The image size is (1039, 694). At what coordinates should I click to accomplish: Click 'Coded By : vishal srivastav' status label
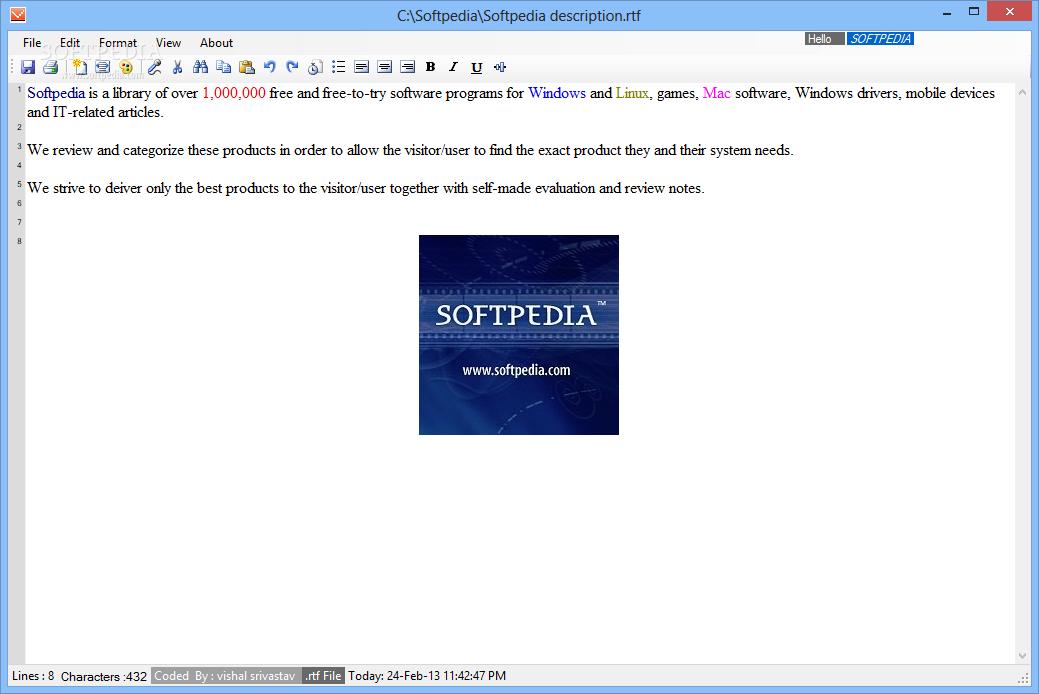coord(226,676)
